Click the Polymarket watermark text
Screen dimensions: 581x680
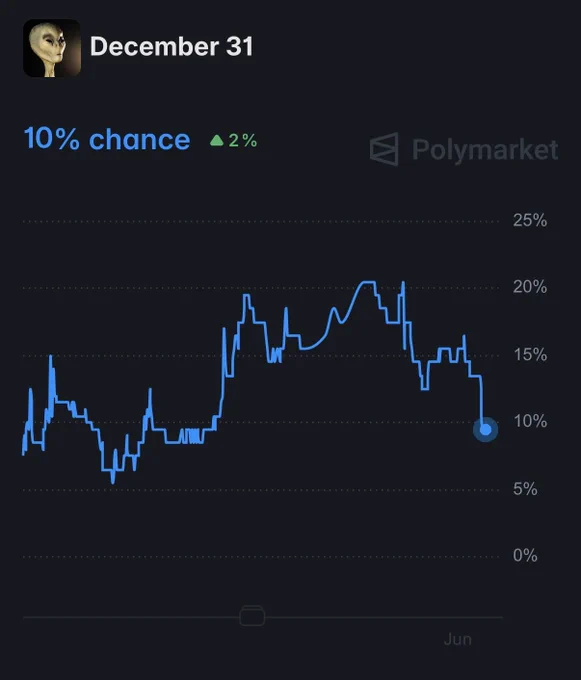click(x=485, y=150)
